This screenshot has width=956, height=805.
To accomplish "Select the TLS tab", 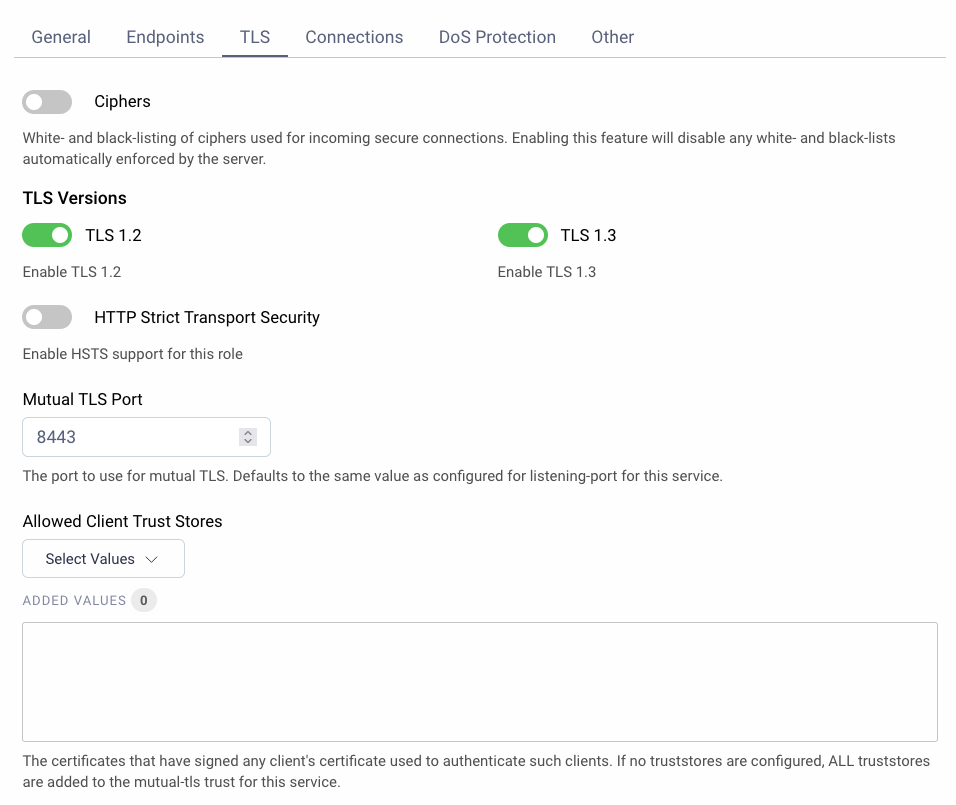I will point(254,37).
